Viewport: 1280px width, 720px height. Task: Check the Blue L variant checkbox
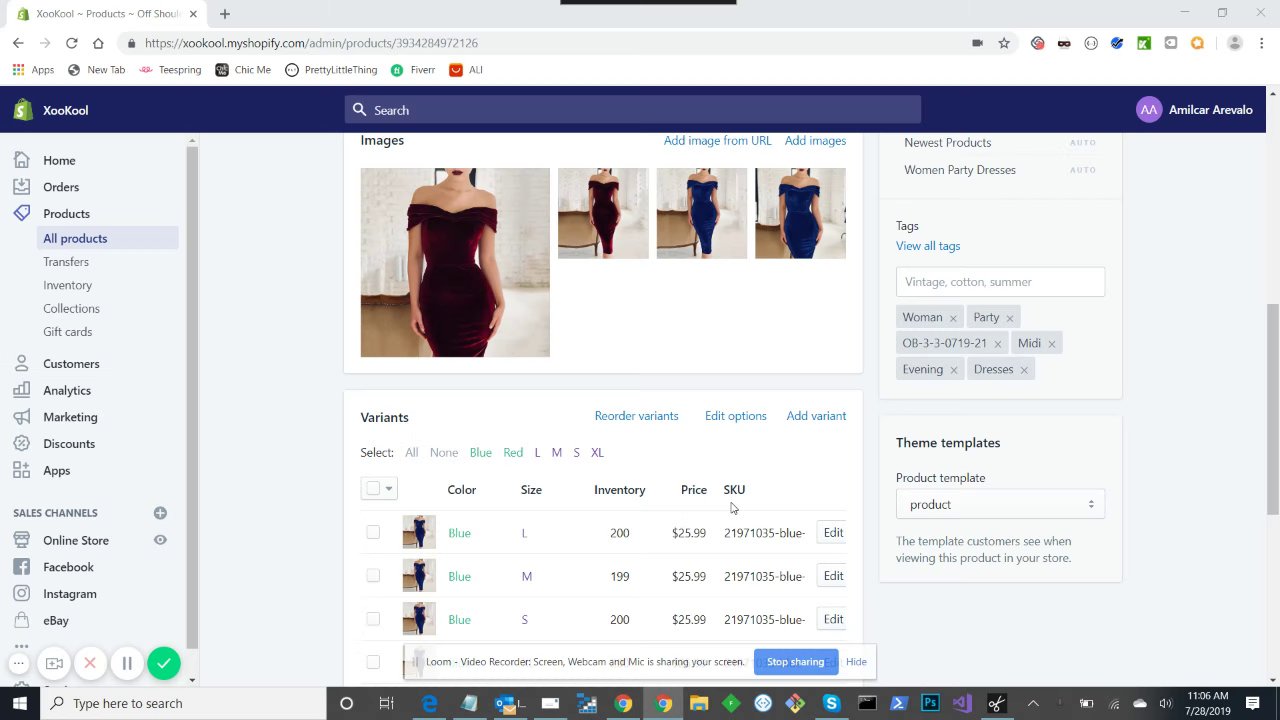click(373, 533)
